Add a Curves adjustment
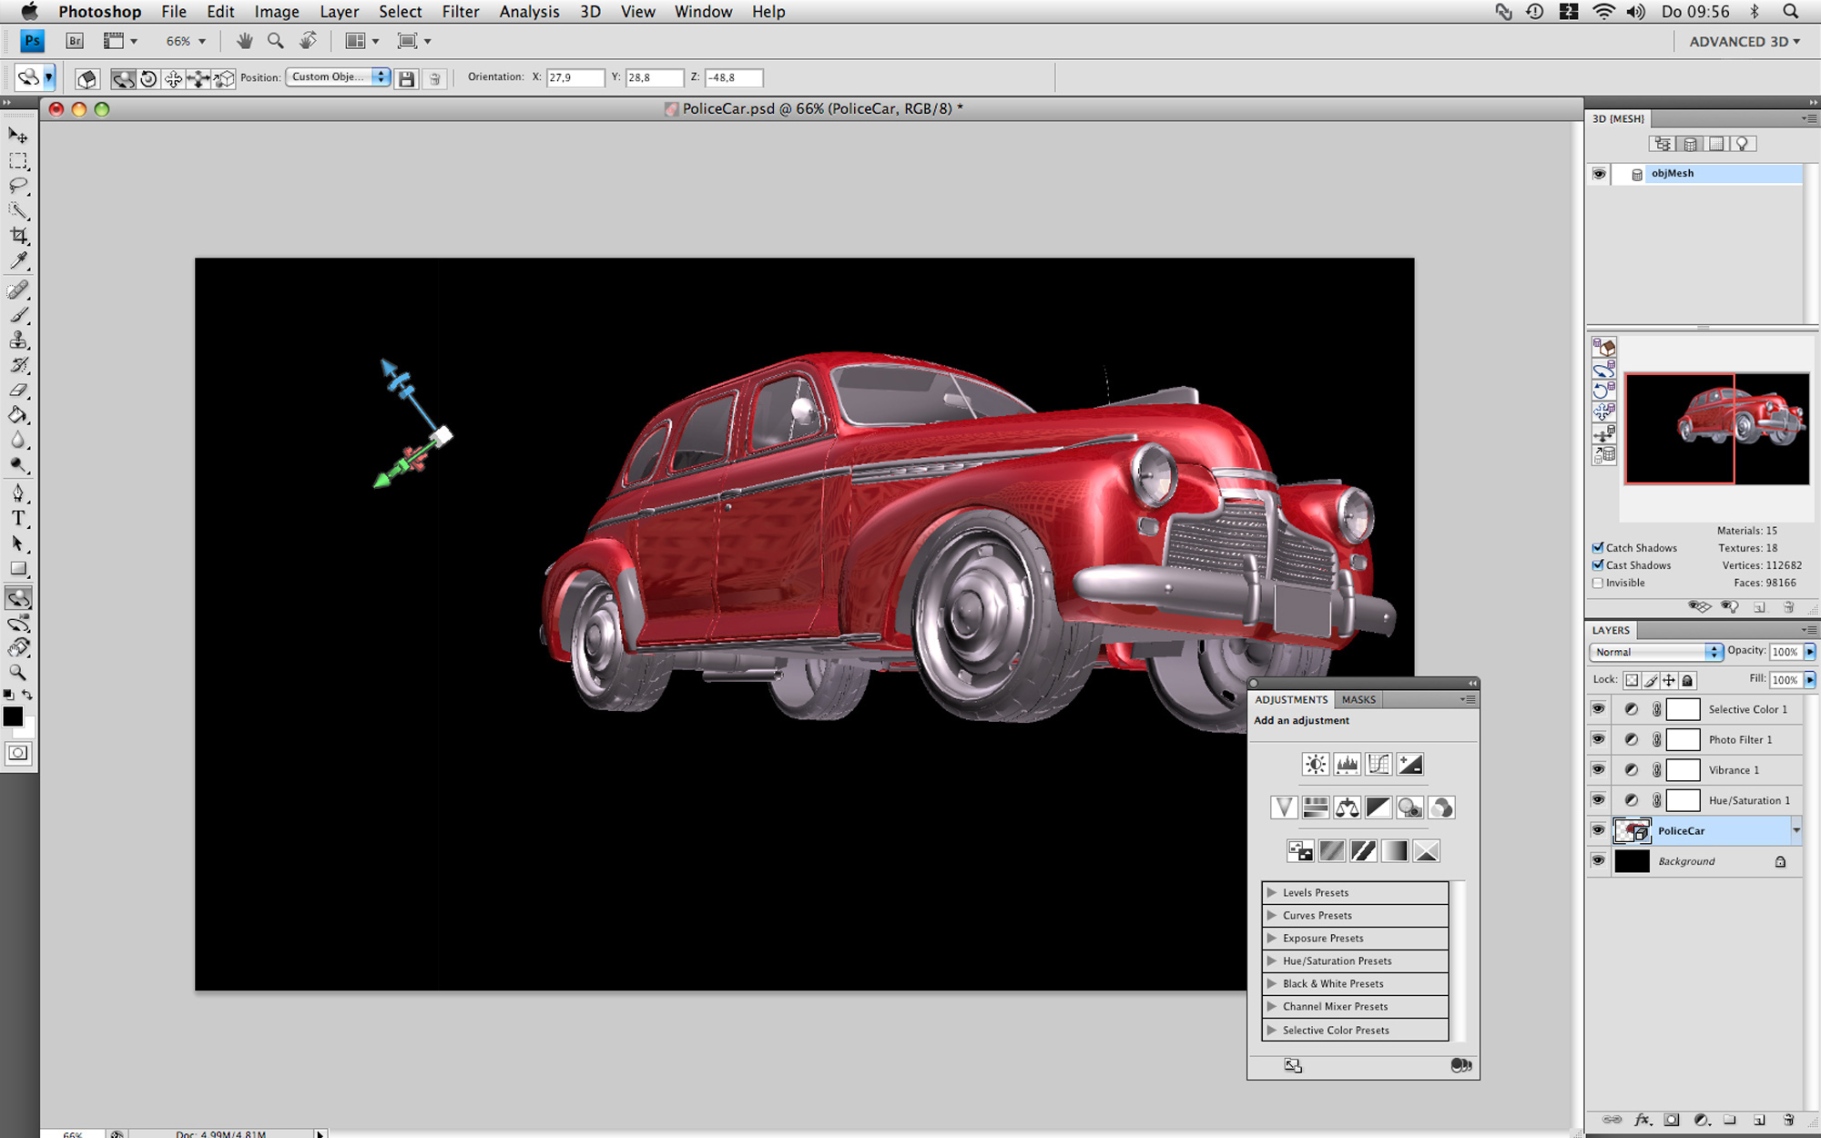 pos(1378,764)
